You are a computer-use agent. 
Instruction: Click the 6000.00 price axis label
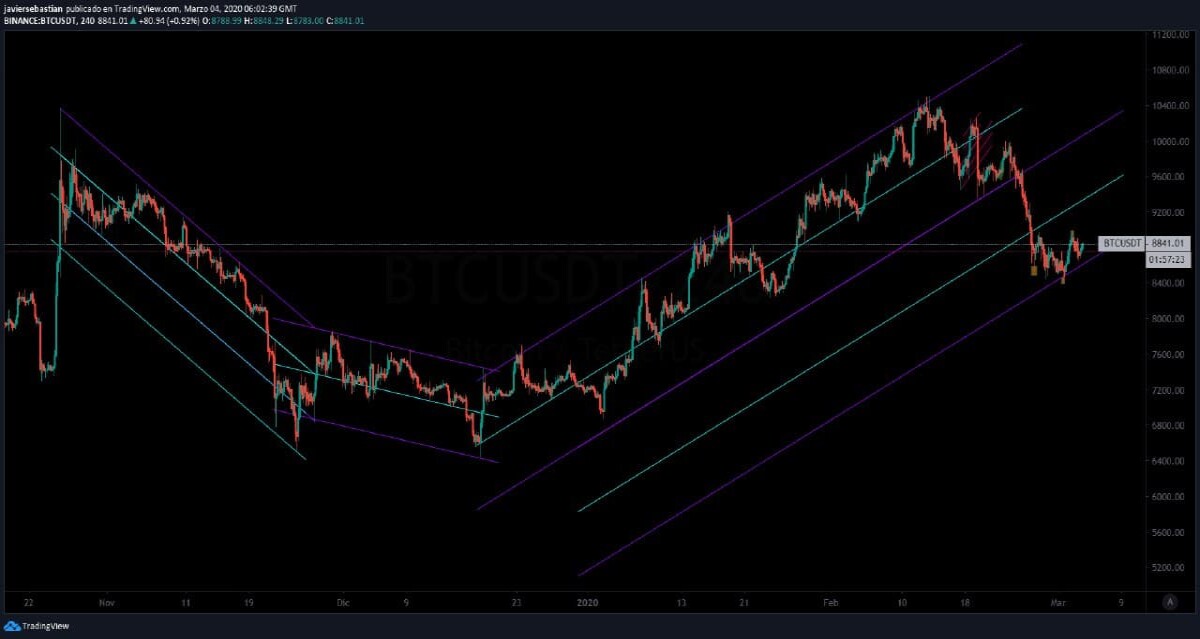pyautogui.click(x=1168, y=497)
